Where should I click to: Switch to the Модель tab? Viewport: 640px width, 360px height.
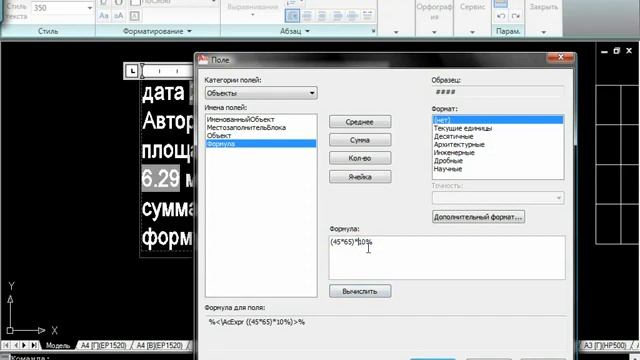pos(58,345)
